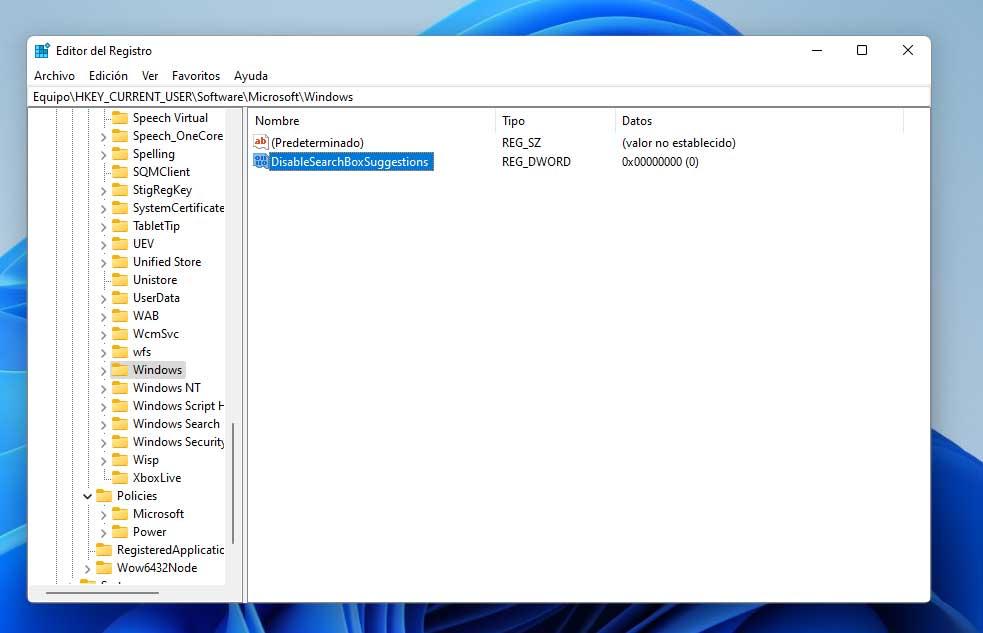Click the (valor no establecido) data cell
The width and height of the screenshot is (983, 633).
coord(679,143)
